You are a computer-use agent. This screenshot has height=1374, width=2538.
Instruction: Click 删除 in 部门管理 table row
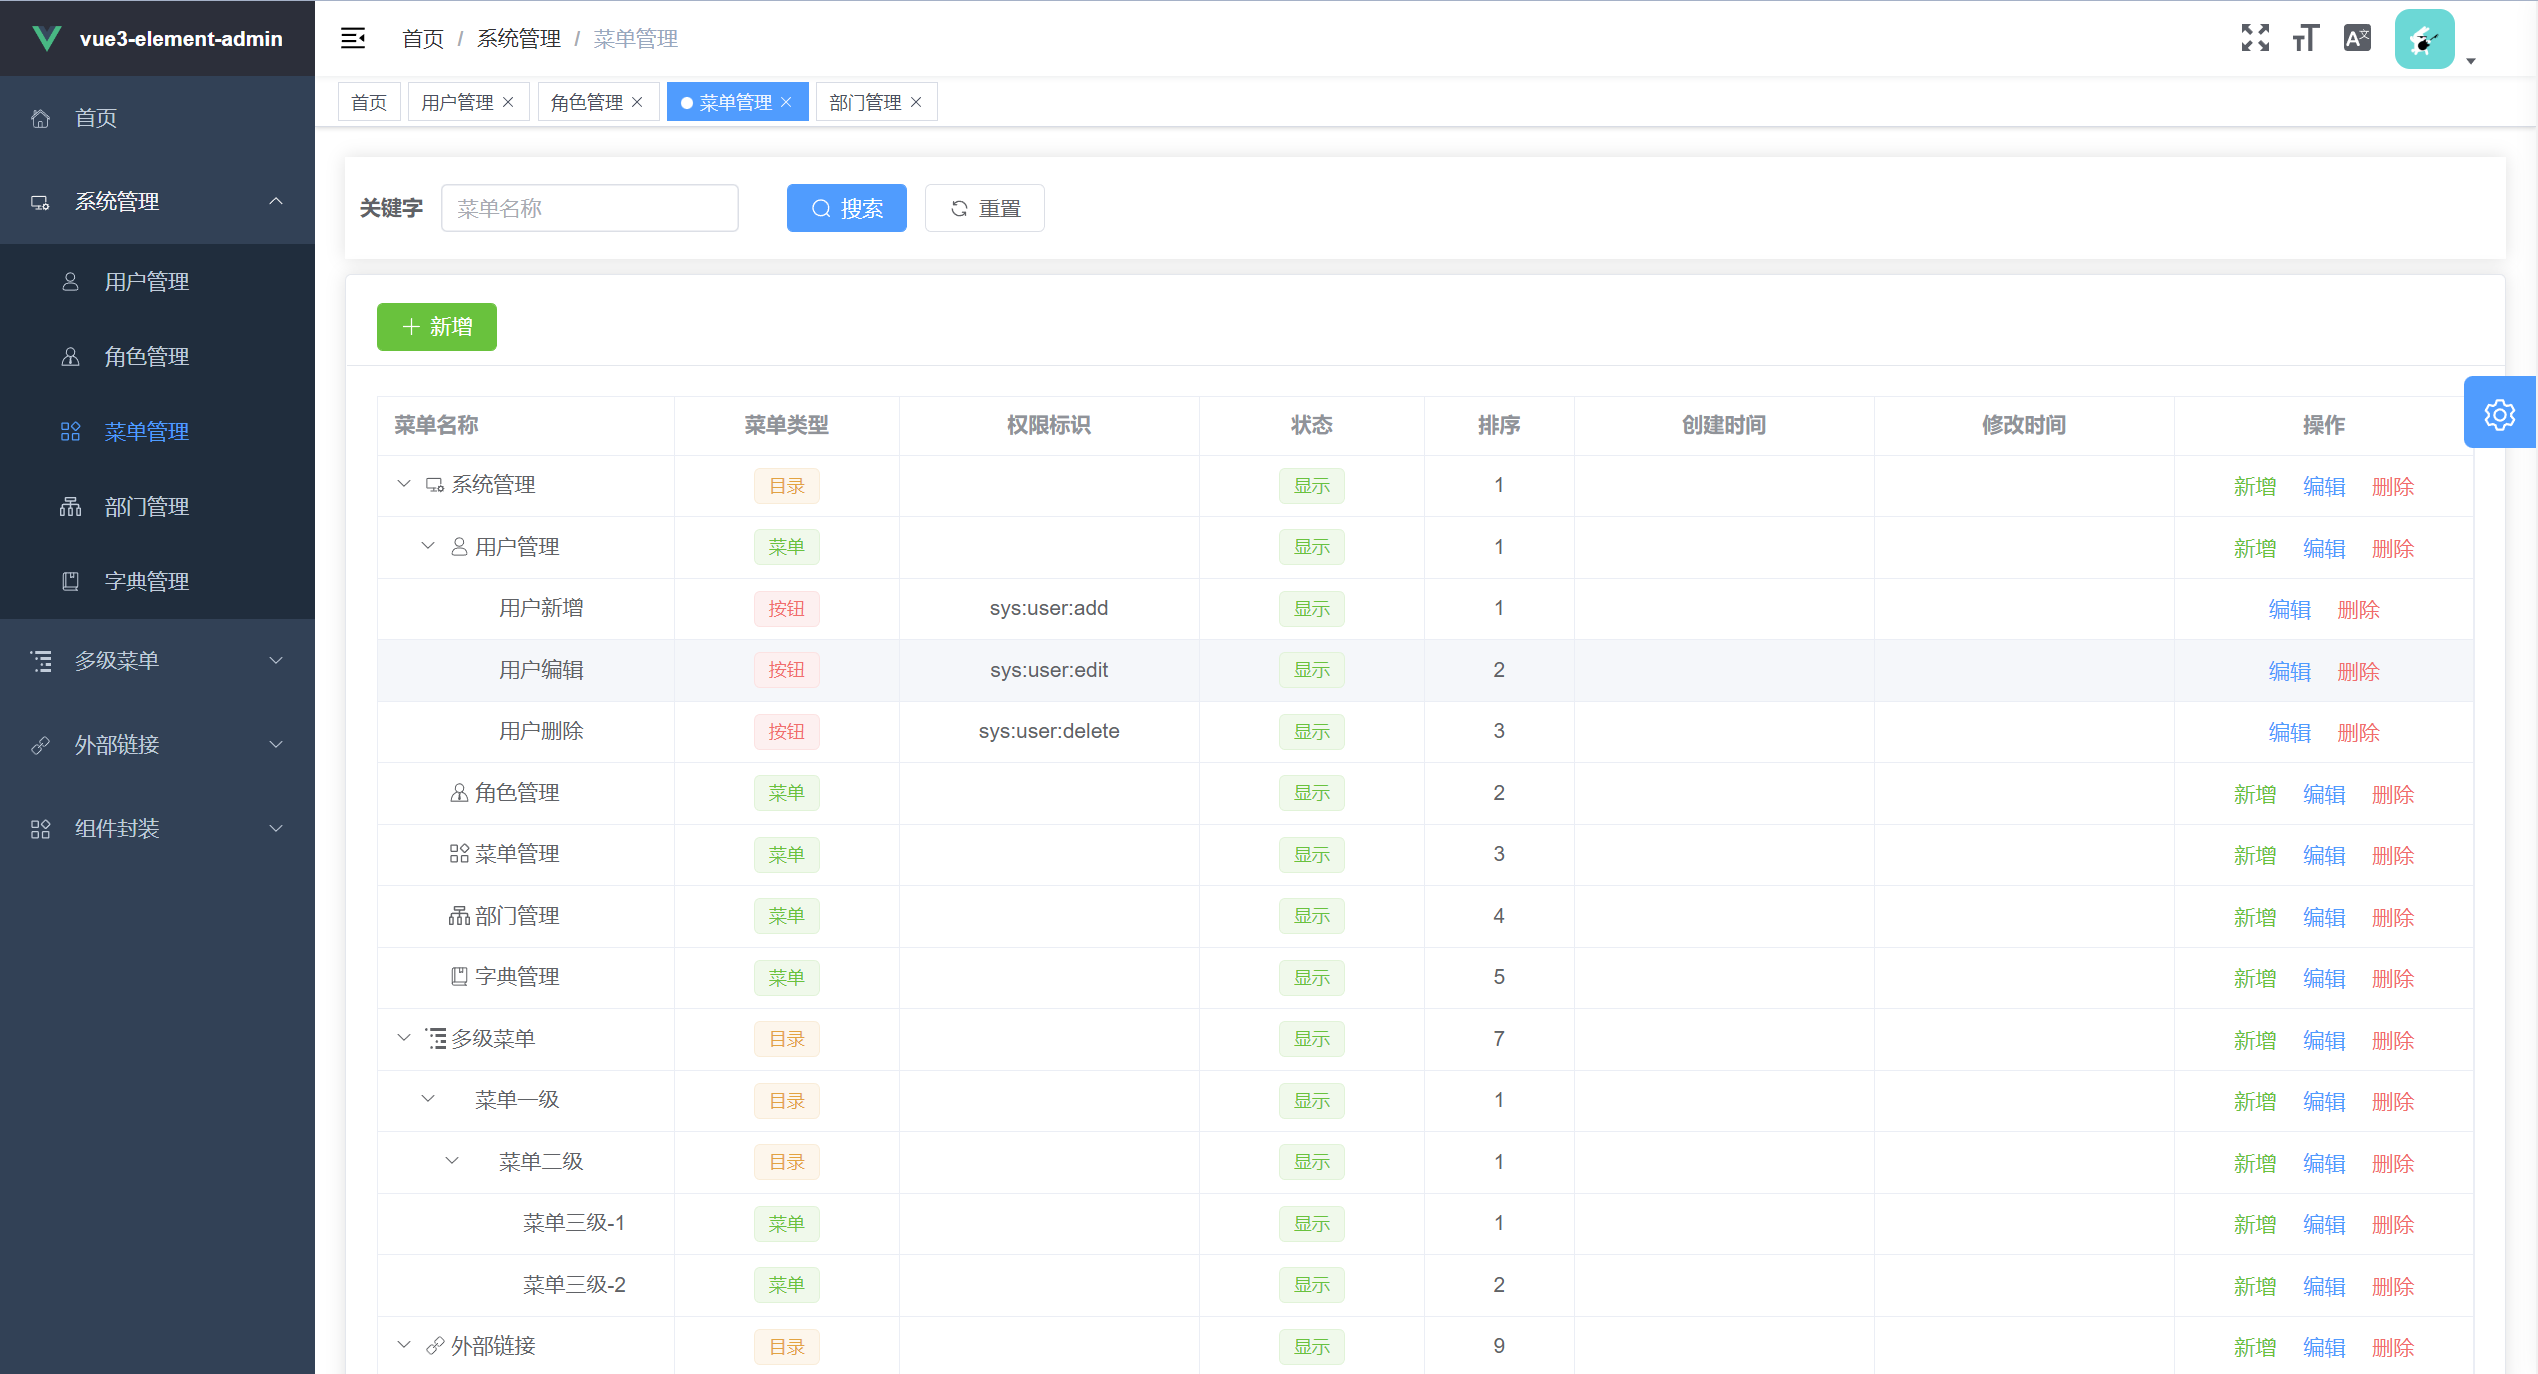2393,918
